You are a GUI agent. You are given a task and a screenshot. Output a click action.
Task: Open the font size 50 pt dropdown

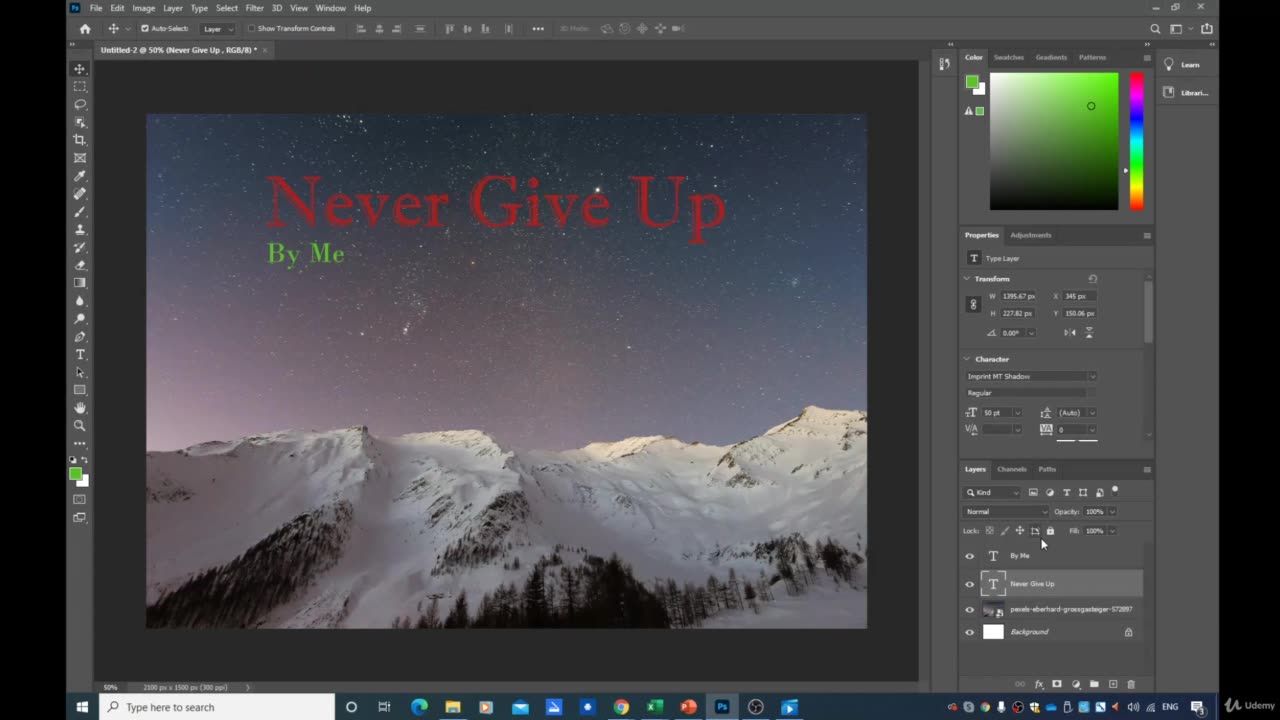(x=1017, y=413)
